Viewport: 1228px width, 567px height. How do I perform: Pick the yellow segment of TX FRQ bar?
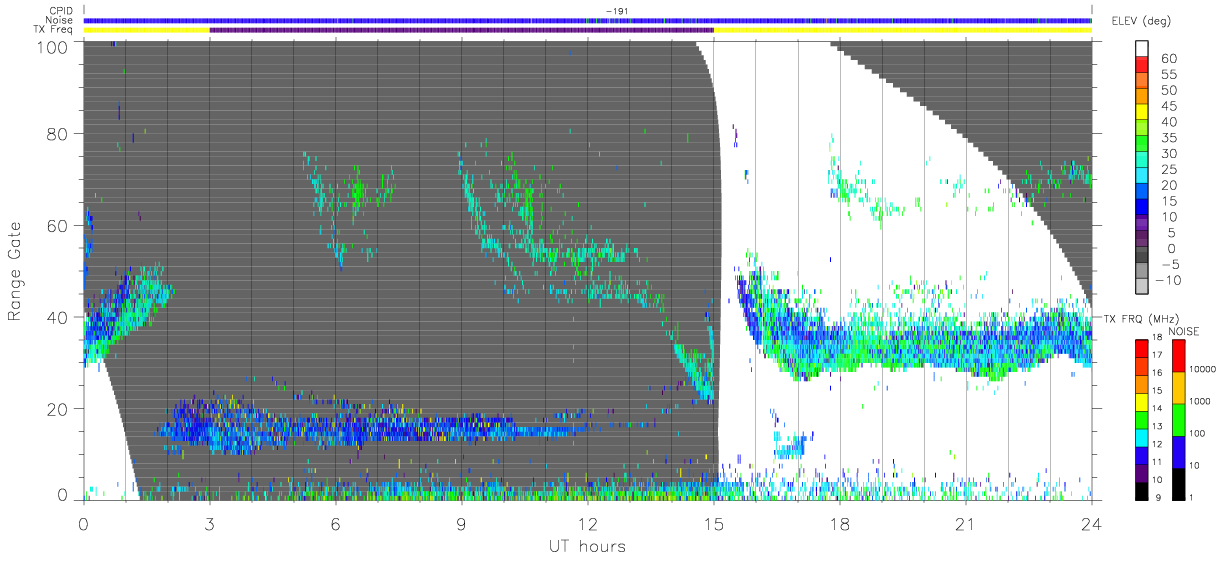(x=1142, y=402)
